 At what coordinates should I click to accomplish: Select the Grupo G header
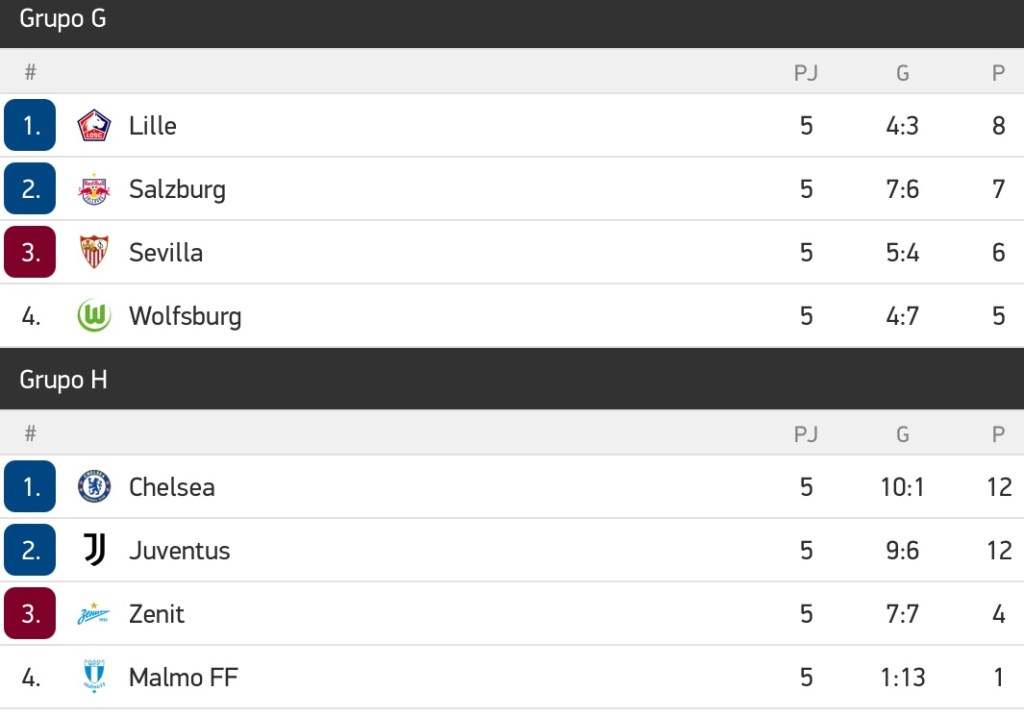pos(63,19)
